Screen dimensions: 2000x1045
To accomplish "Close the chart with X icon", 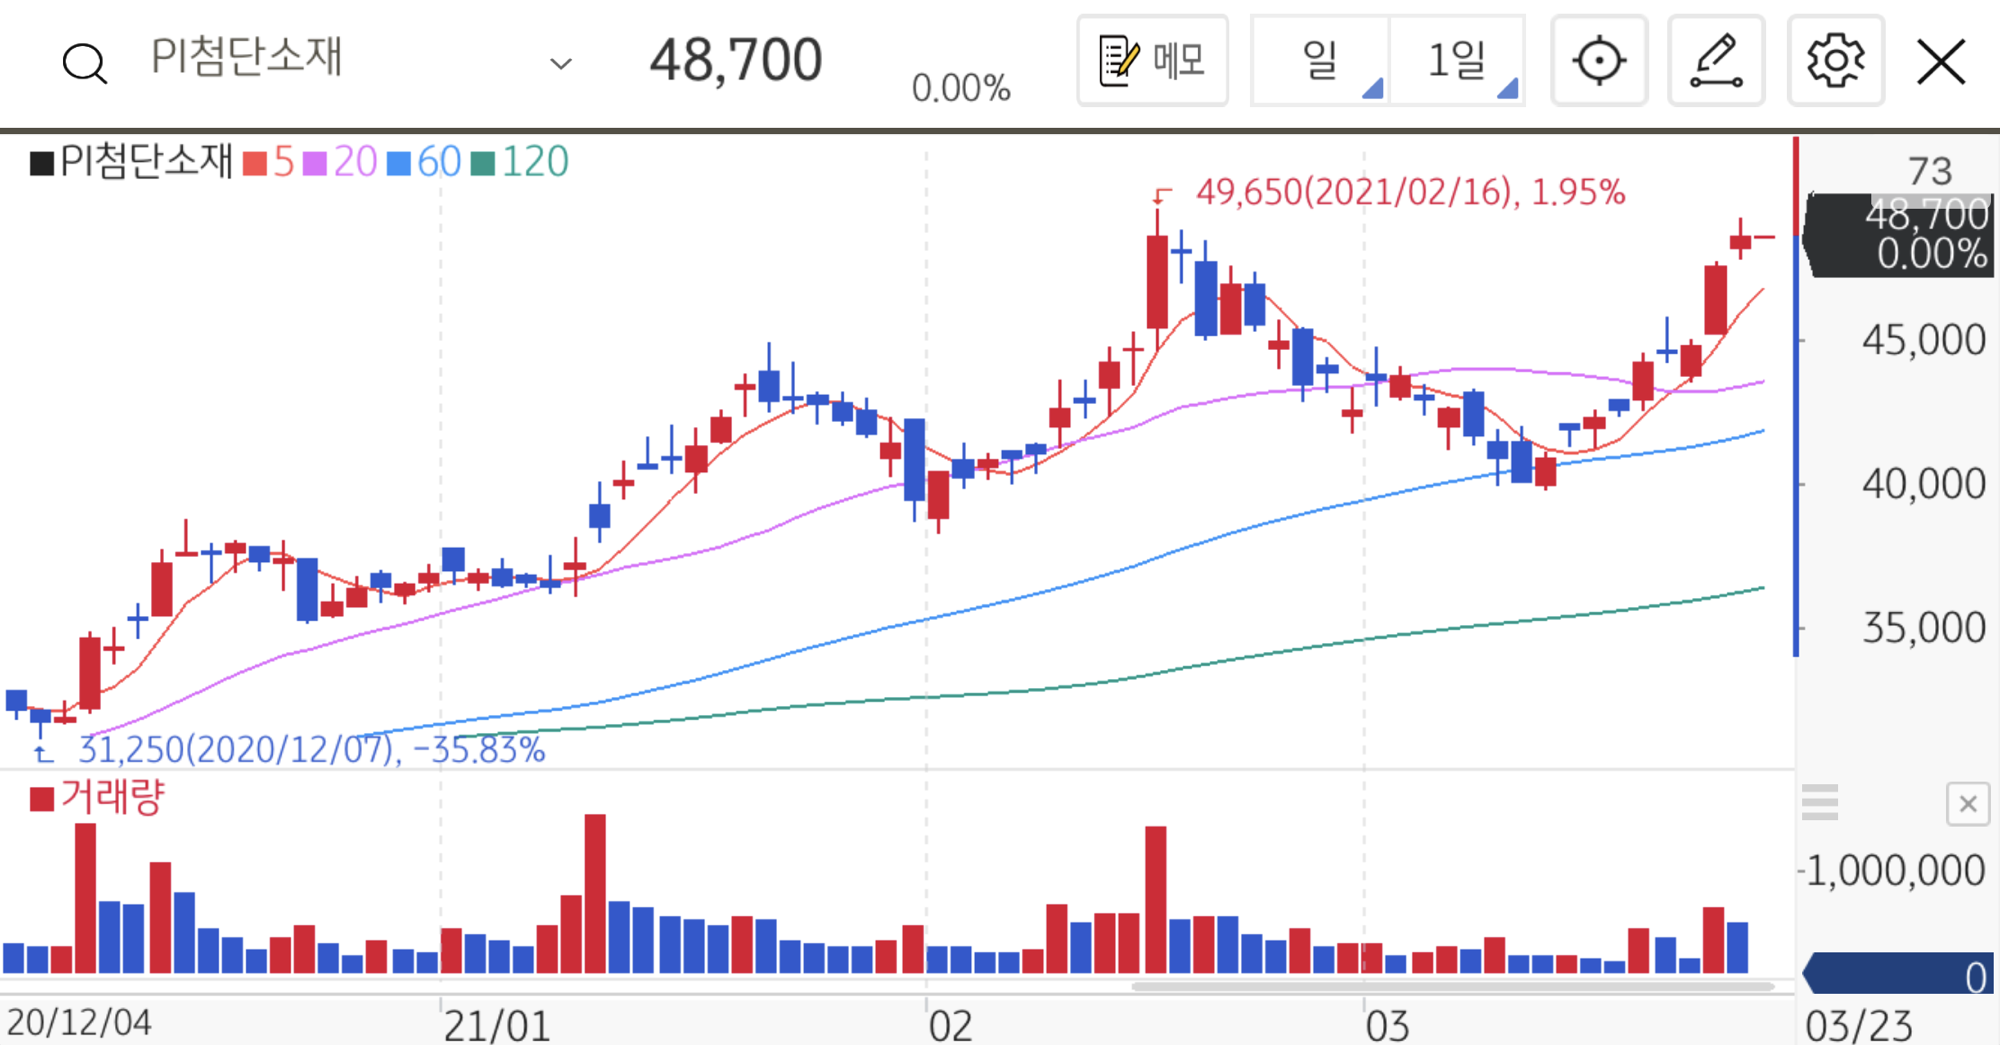I will coord(1941,62).
